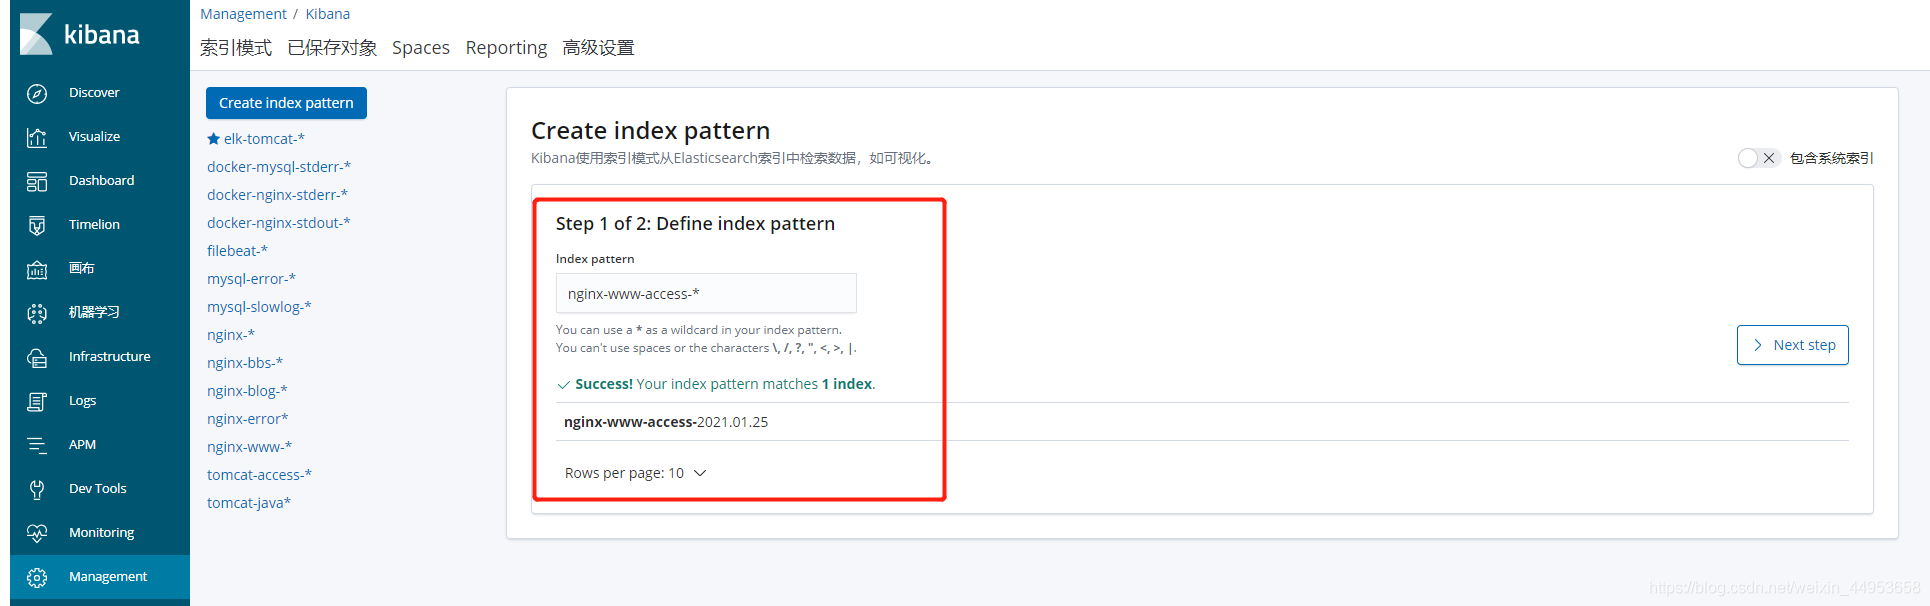Click Discover label in sidebar
Viewport: 1930px width, 606px height.
pyautogui.click(x=94, y=93)
